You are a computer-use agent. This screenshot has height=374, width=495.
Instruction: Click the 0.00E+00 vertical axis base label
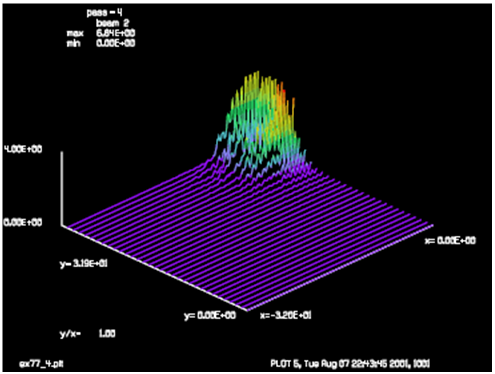(x=23, y=222)
